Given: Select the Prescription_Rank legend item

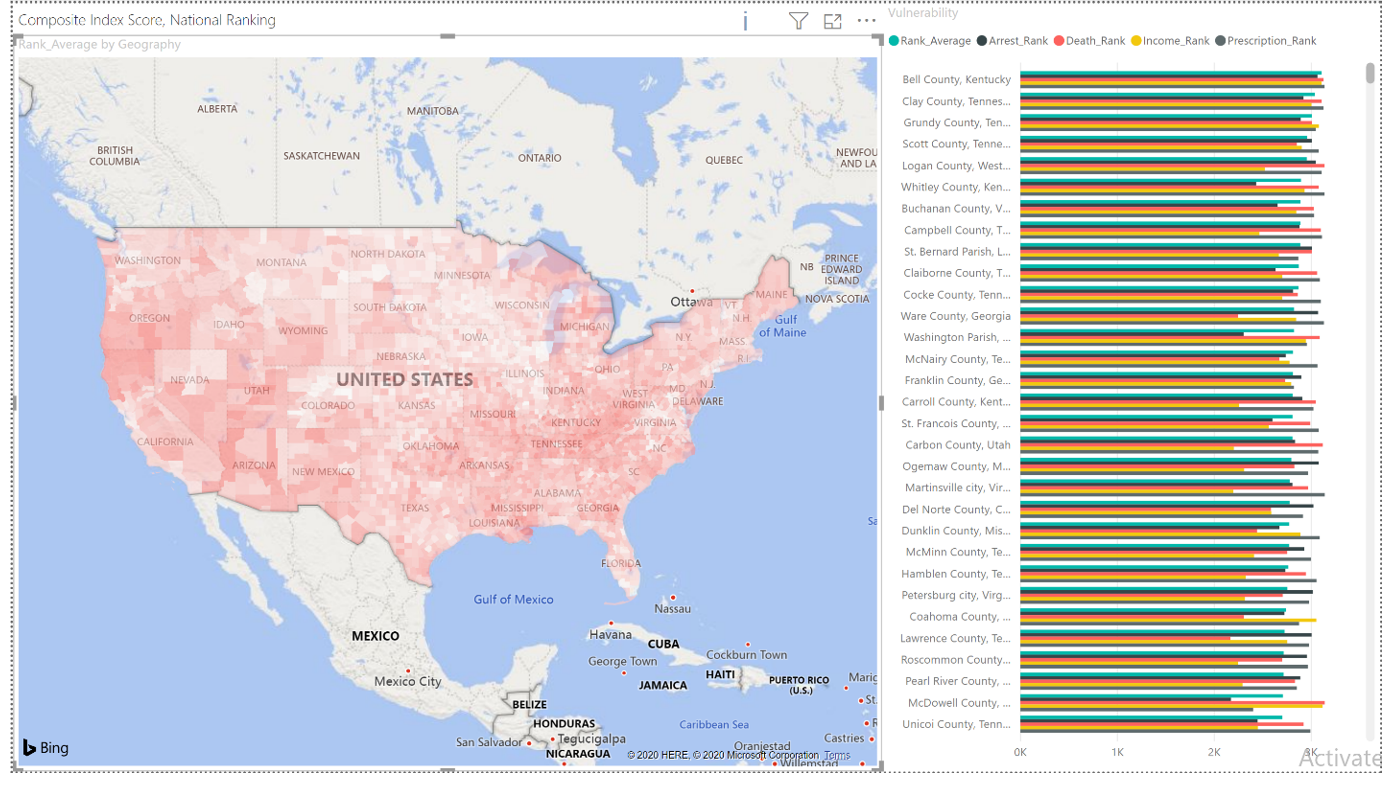Looking at the screenshot, I should (x=1265, y=41).
